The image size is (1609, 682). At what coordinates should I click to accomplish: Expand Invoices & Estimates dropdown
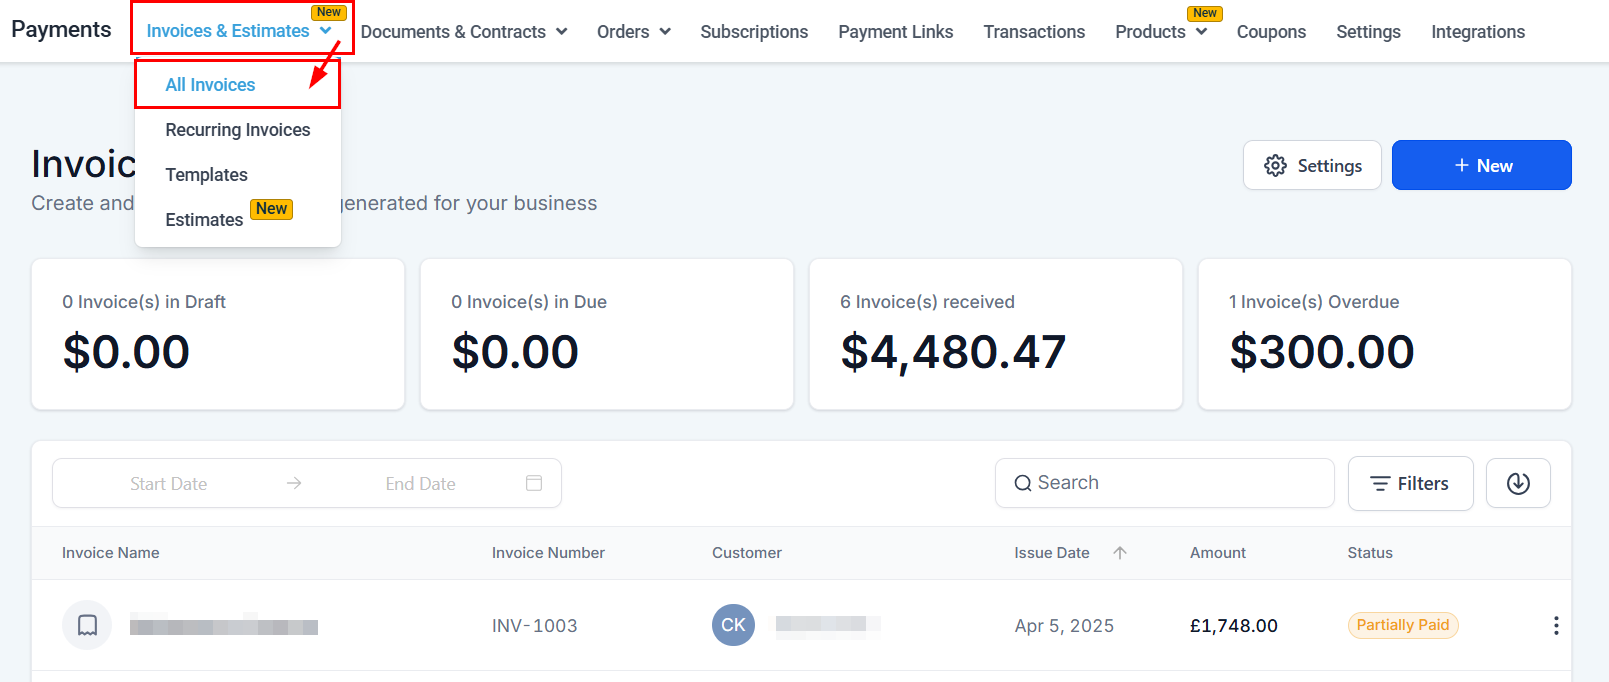[x=240, y=31]
